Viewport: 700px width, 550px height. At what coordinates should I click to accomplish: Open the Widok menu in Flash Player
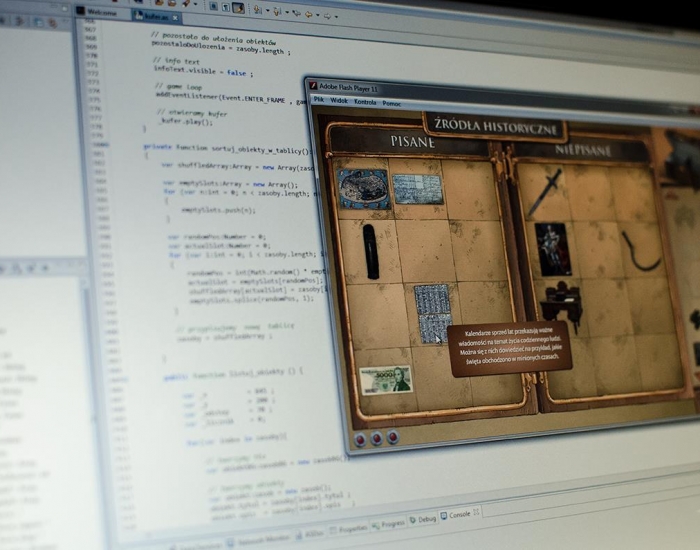tap(339, 101)
